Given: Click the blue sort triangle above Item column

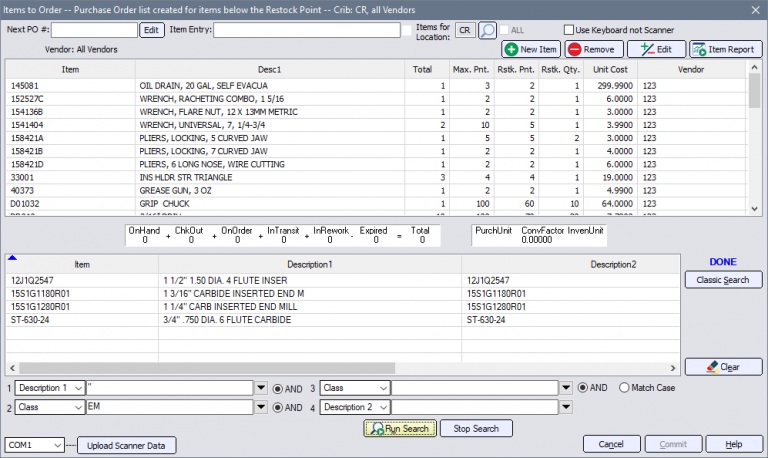Looking at the screenshot, I should [x=11, y=257].
